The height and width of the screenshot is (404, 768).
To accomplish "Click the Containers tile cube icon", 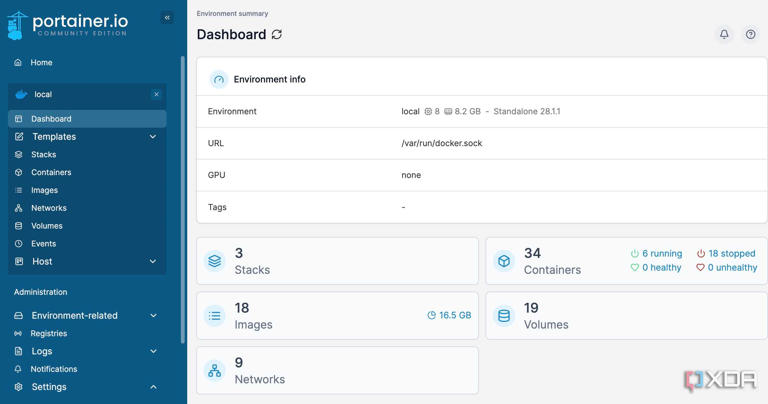I will click(x=504, y=261).
